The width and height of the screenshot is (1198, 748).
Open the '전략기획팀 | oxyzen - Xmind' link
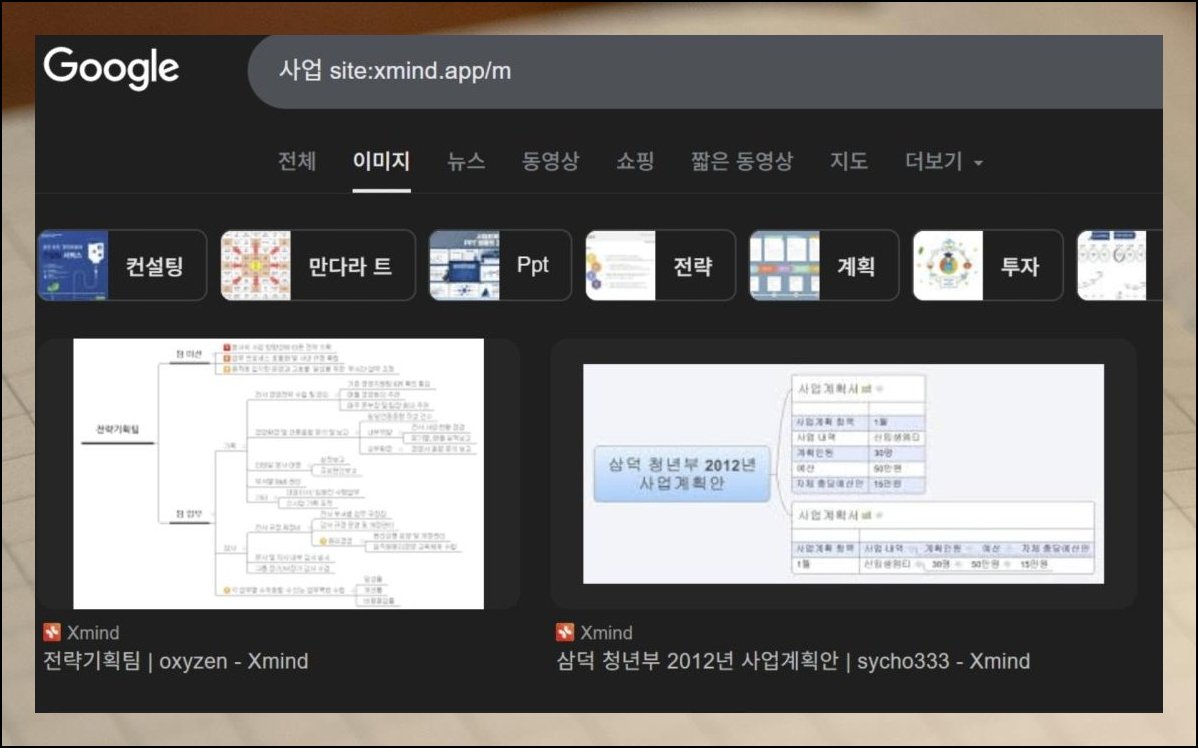176,661
